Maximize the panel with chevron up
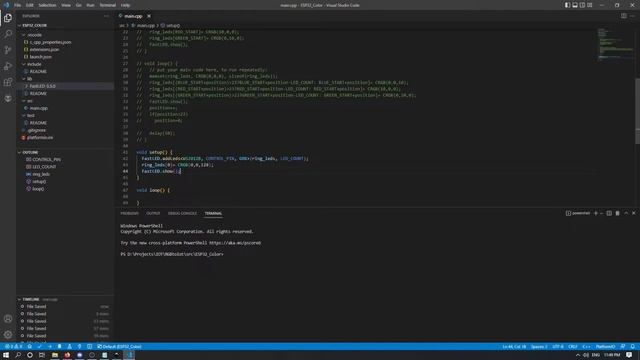The height and width of the screenshot is (360, 640). [x=626, y=213]
